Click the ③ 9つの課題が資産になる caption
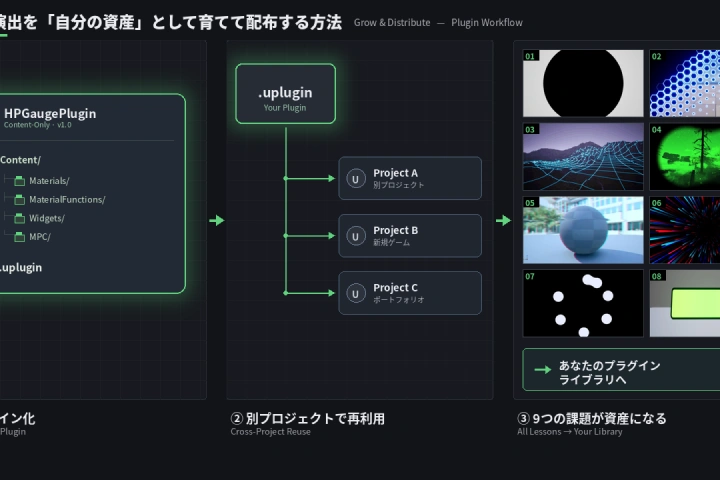The width and height of the screenshot is (720, 480). (591, 418)
